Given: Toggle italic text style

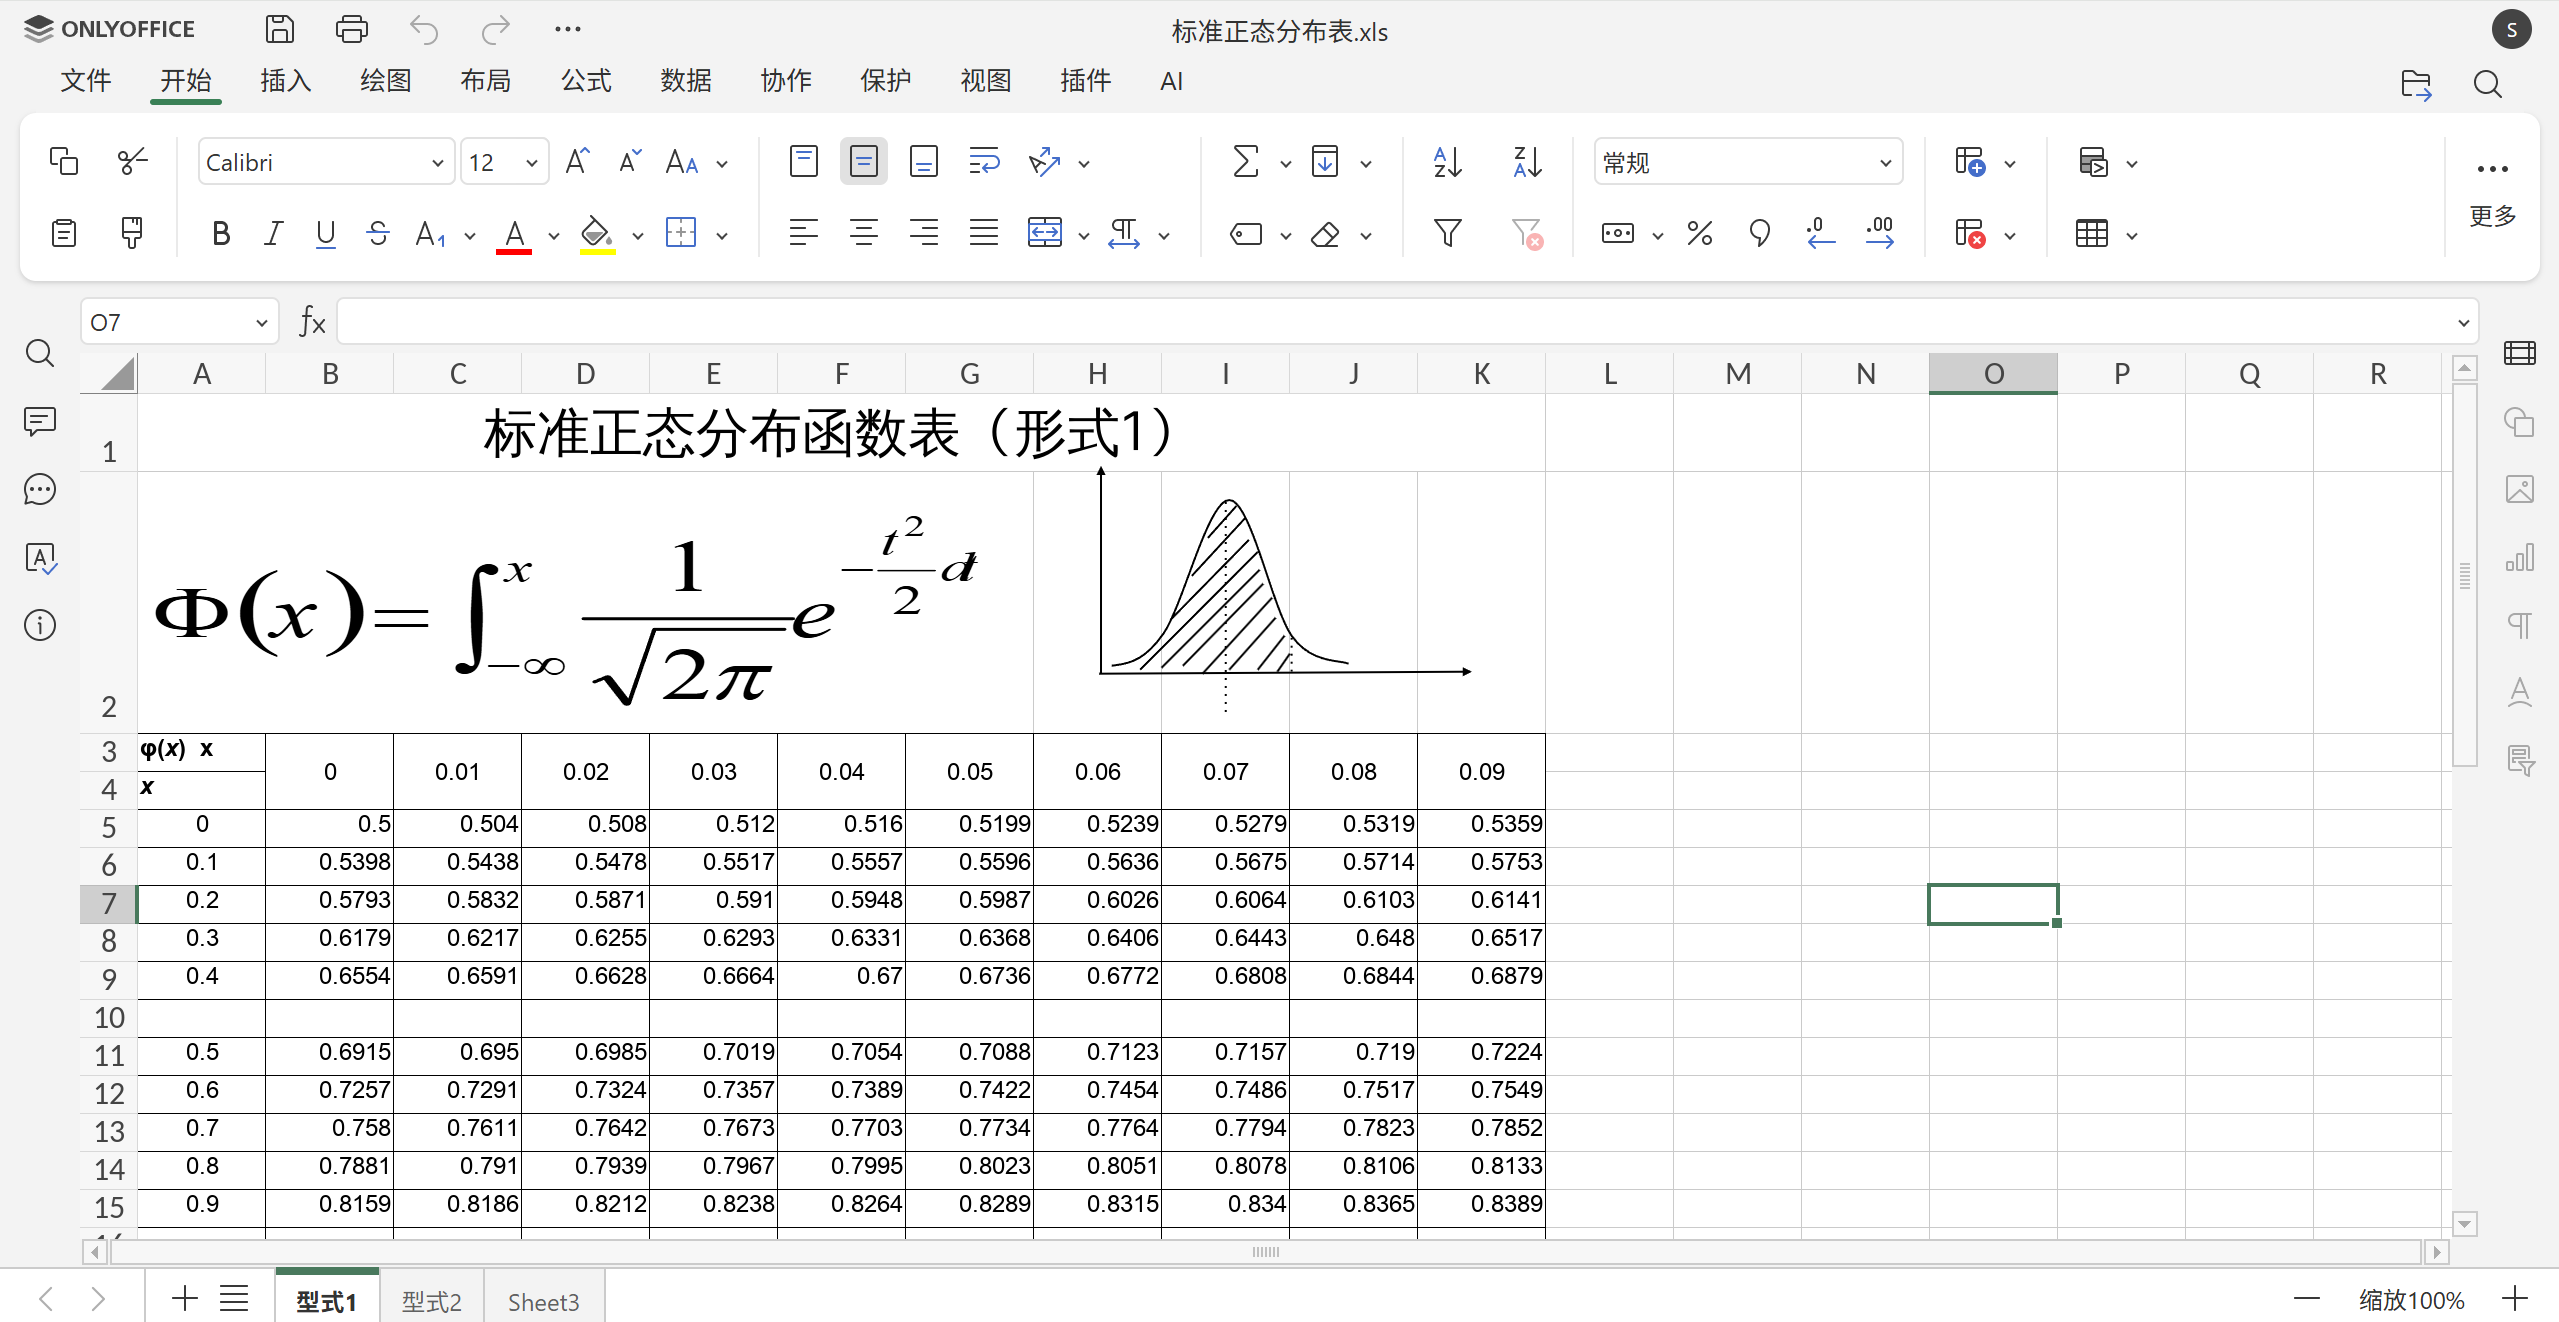Looking at the screenshot, I should 273,234.
